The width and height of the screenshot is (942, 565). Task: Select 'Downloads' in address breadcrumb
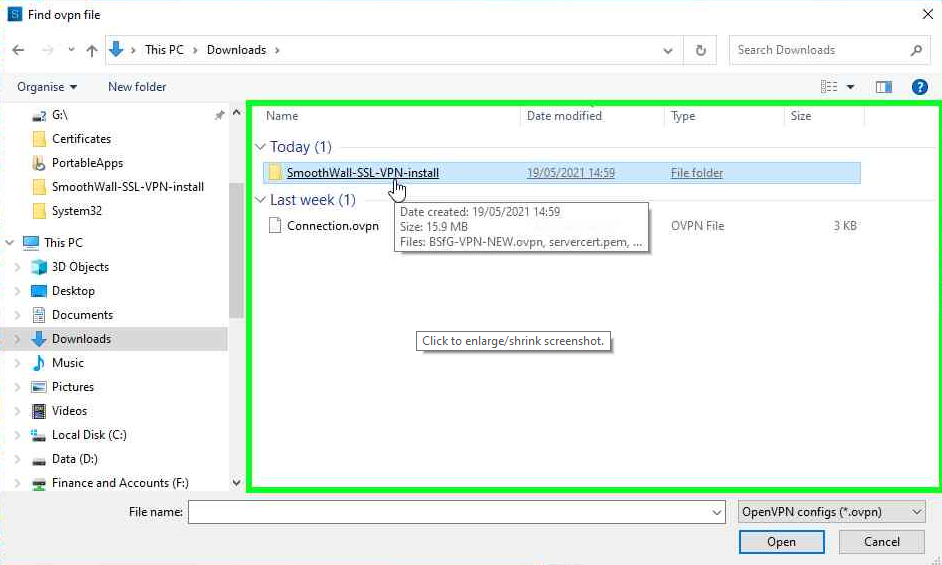point(236,50)
